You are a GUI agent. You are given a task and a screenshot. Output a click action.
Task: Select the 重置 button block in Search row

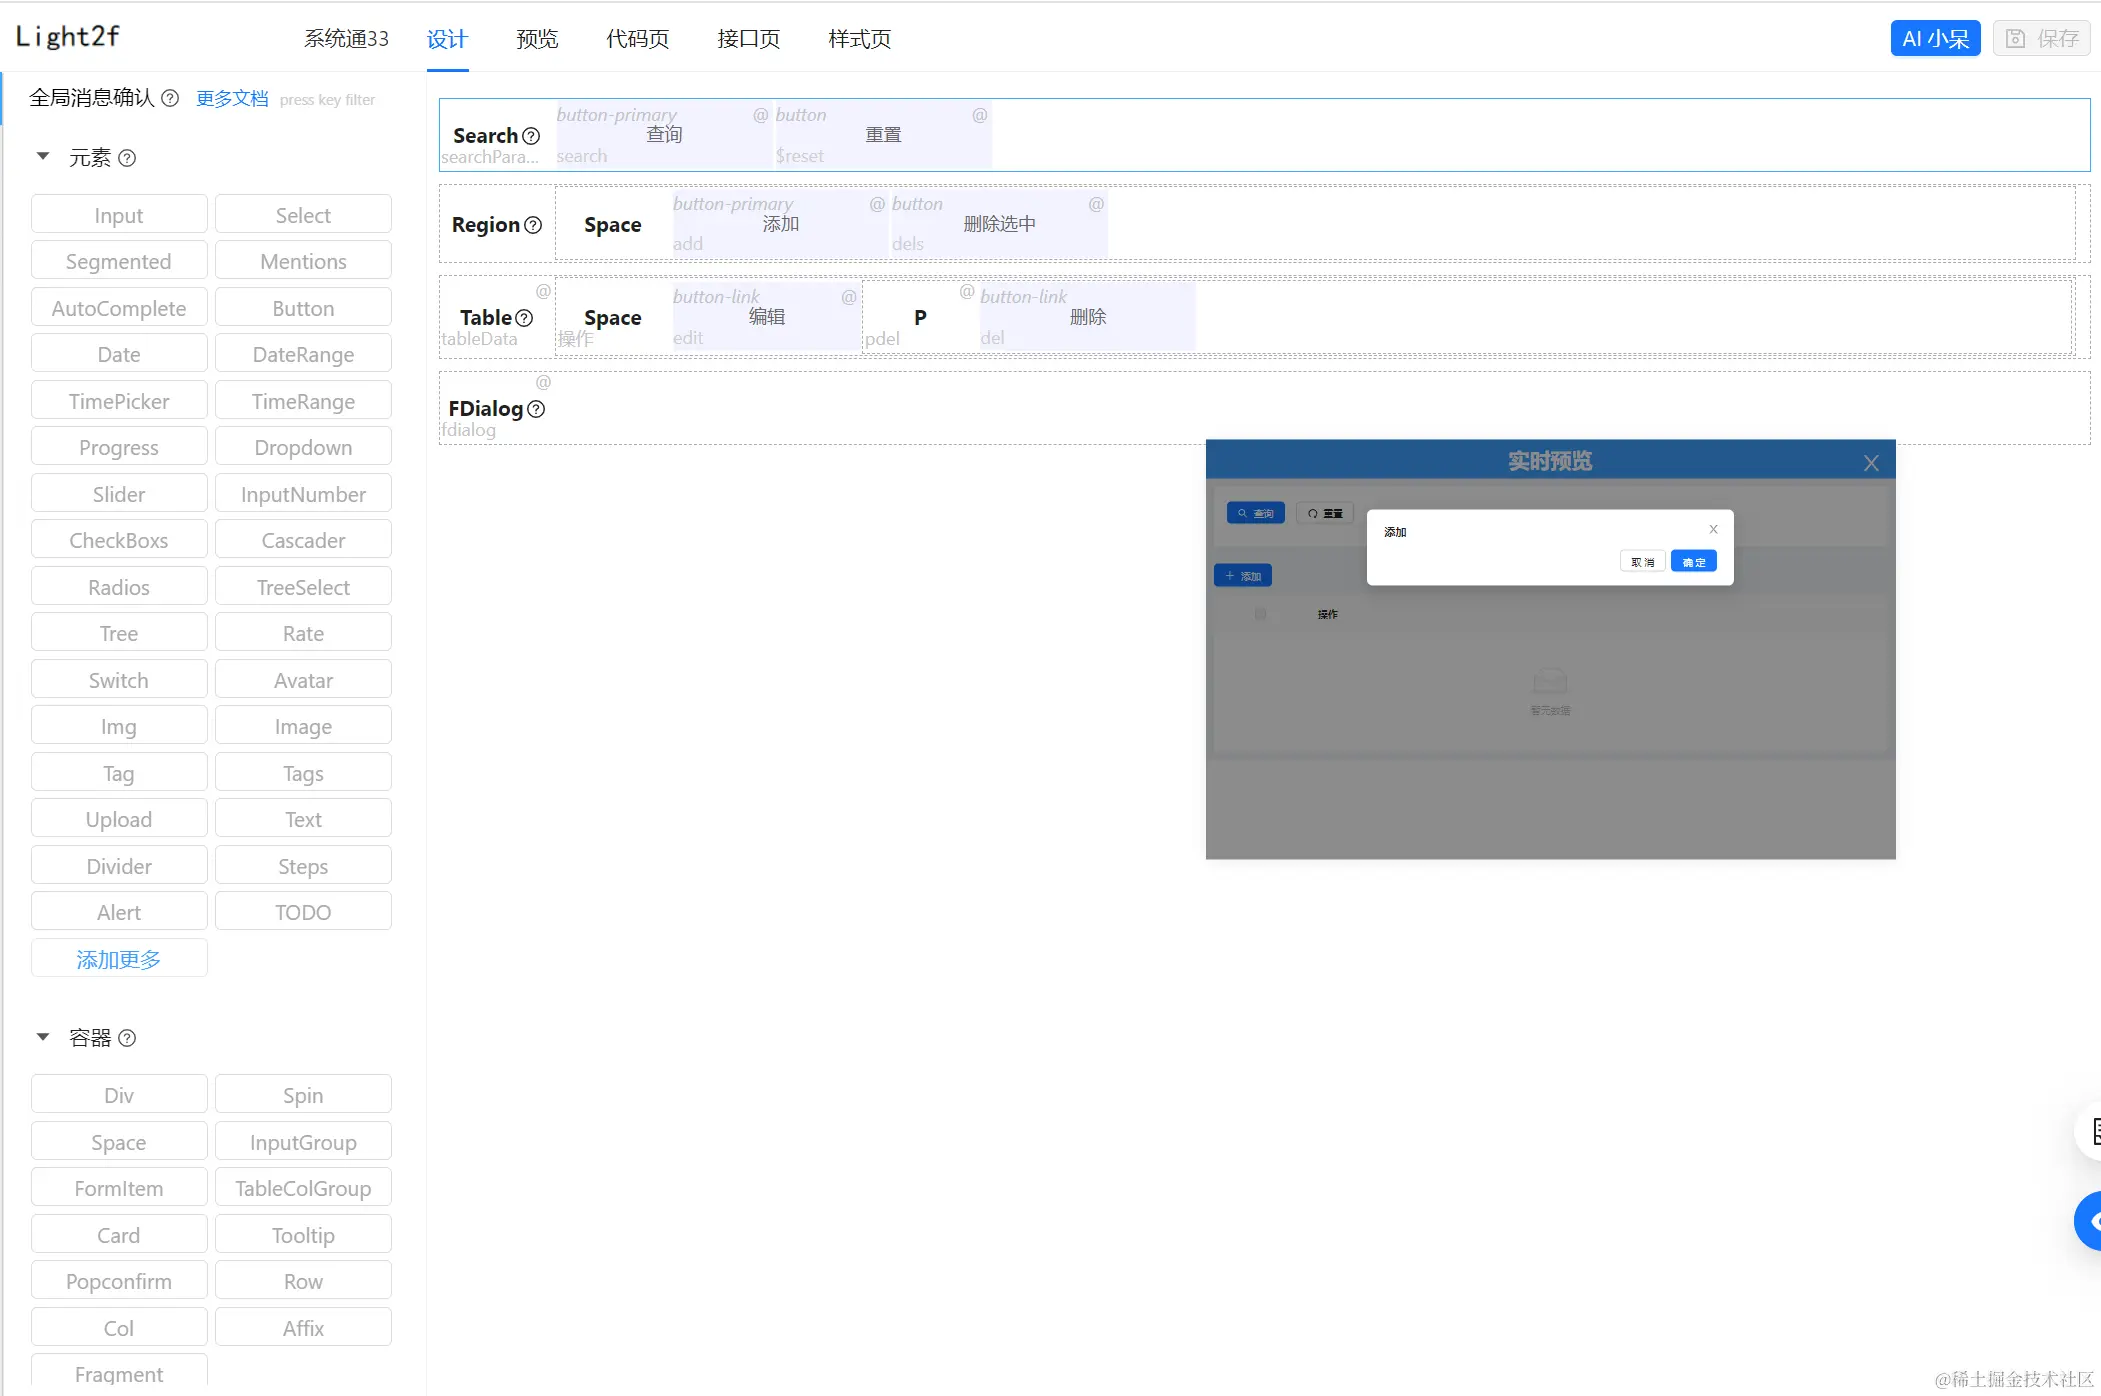(883, 135)
